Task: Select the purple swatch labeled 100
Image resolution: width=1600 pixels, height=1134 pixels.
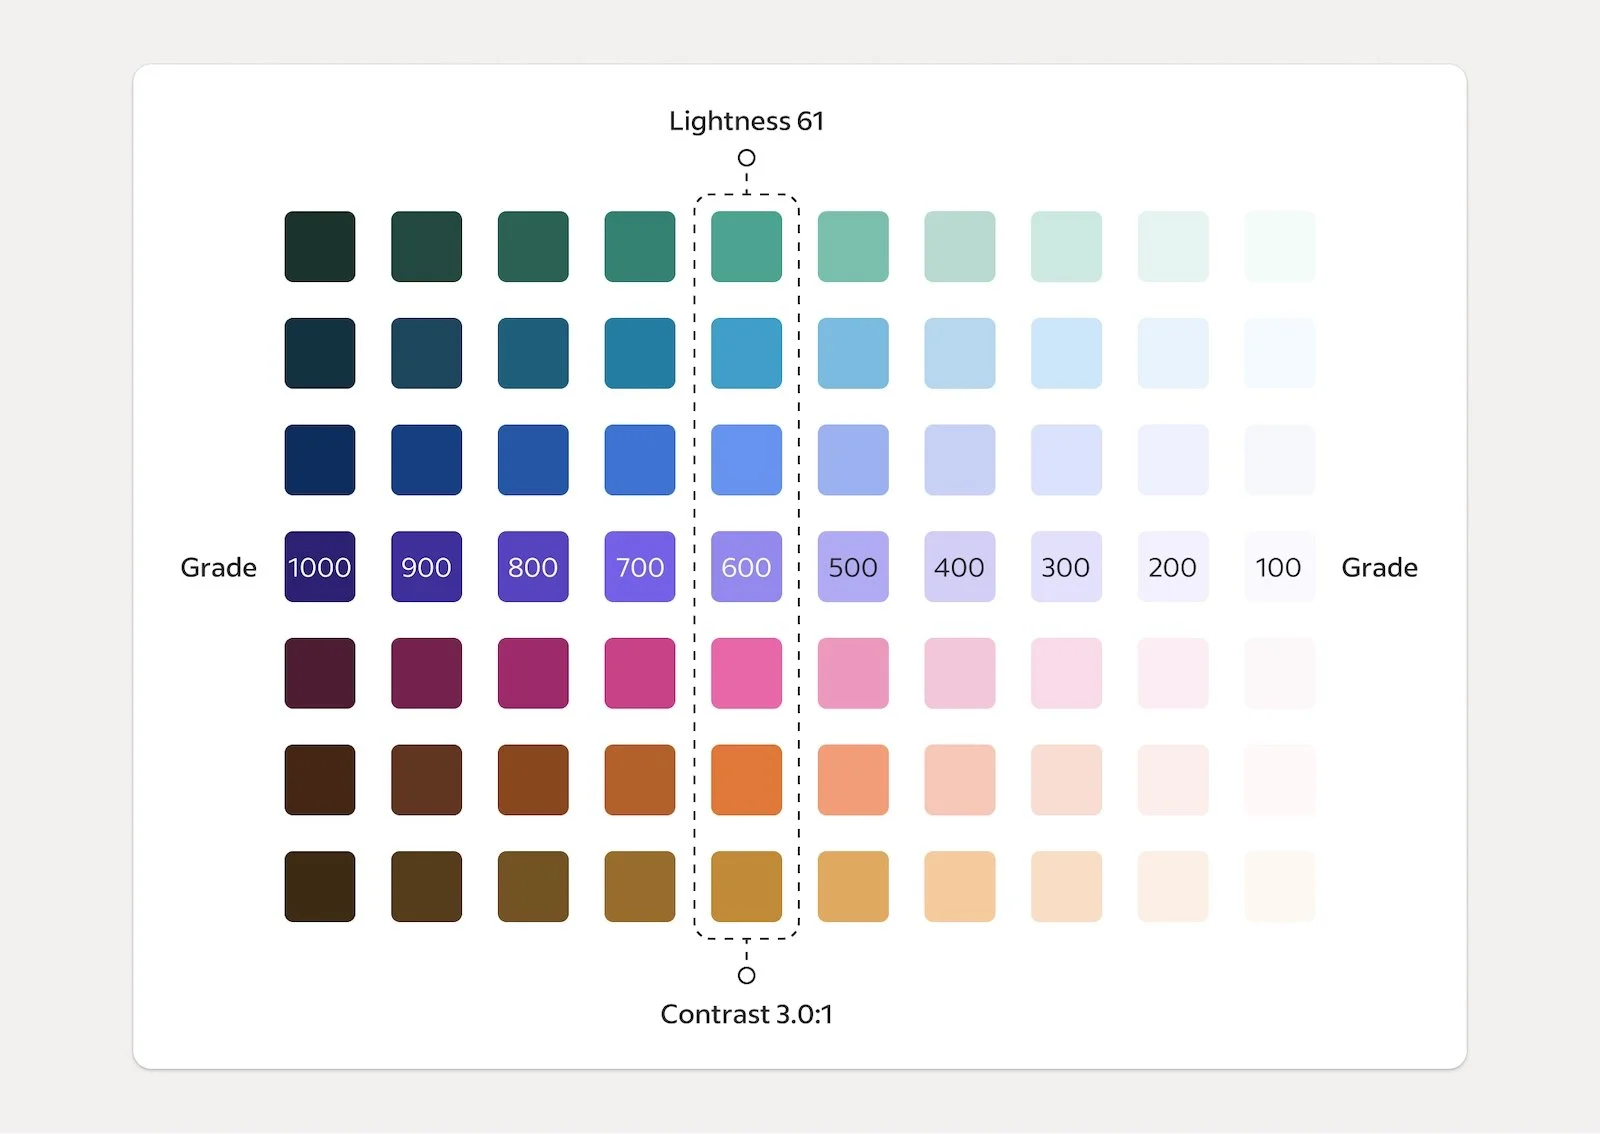Action: pyautogui.click(x=1280, y=567)
